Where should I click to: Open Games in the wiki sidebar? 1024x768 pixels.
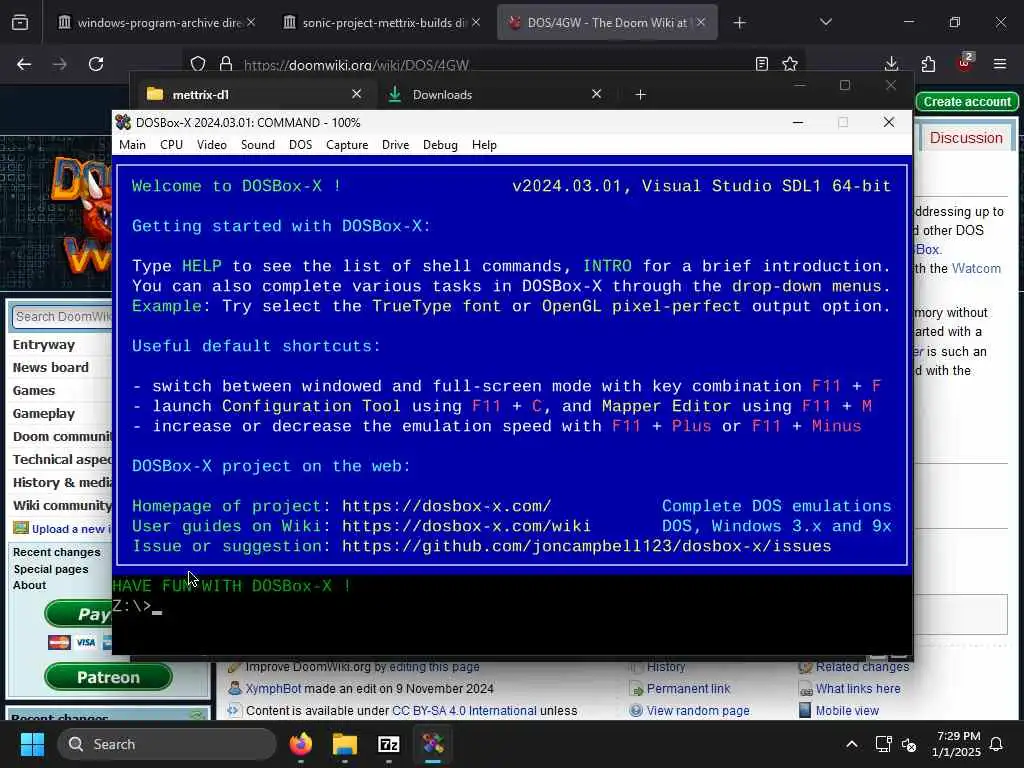34,391
